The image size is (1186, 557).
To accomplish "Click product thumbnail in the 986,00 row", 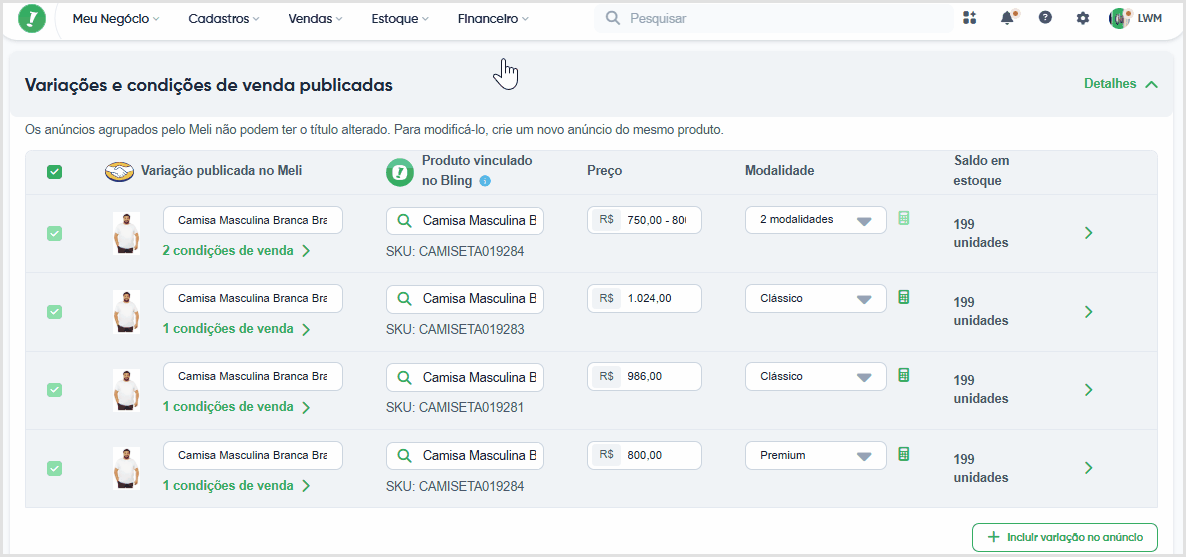I will tap(126, 390).
